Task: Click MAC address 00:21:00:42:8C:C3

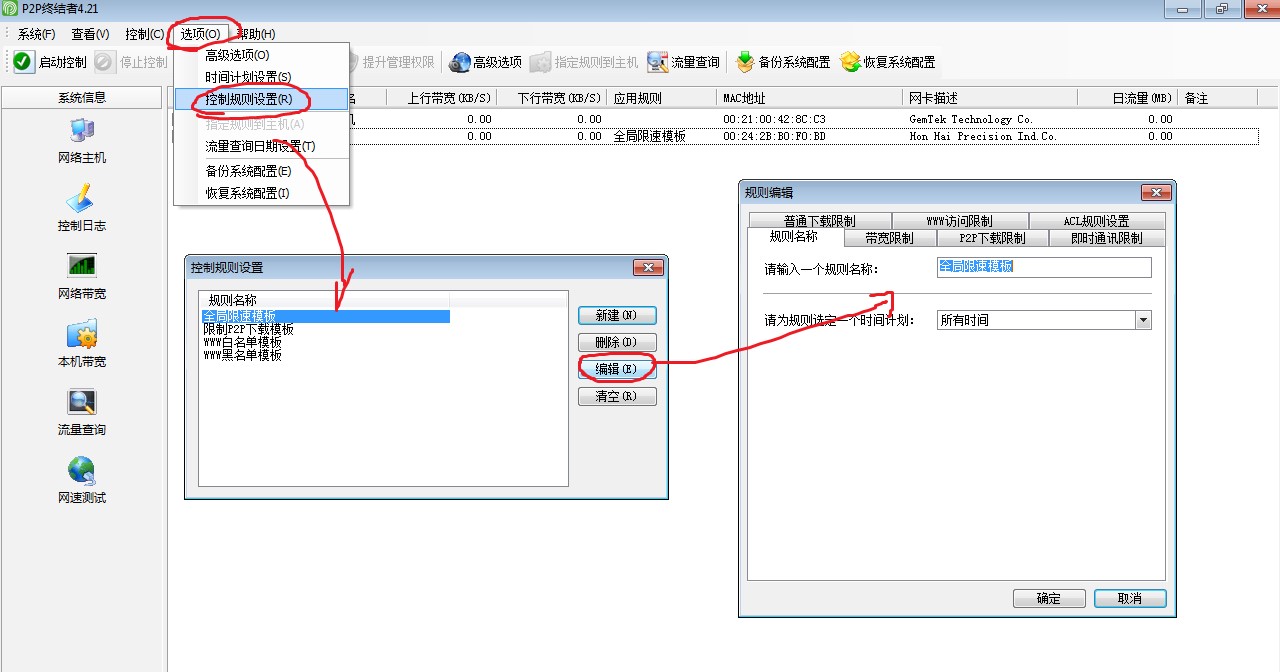Action: (774, 119)
